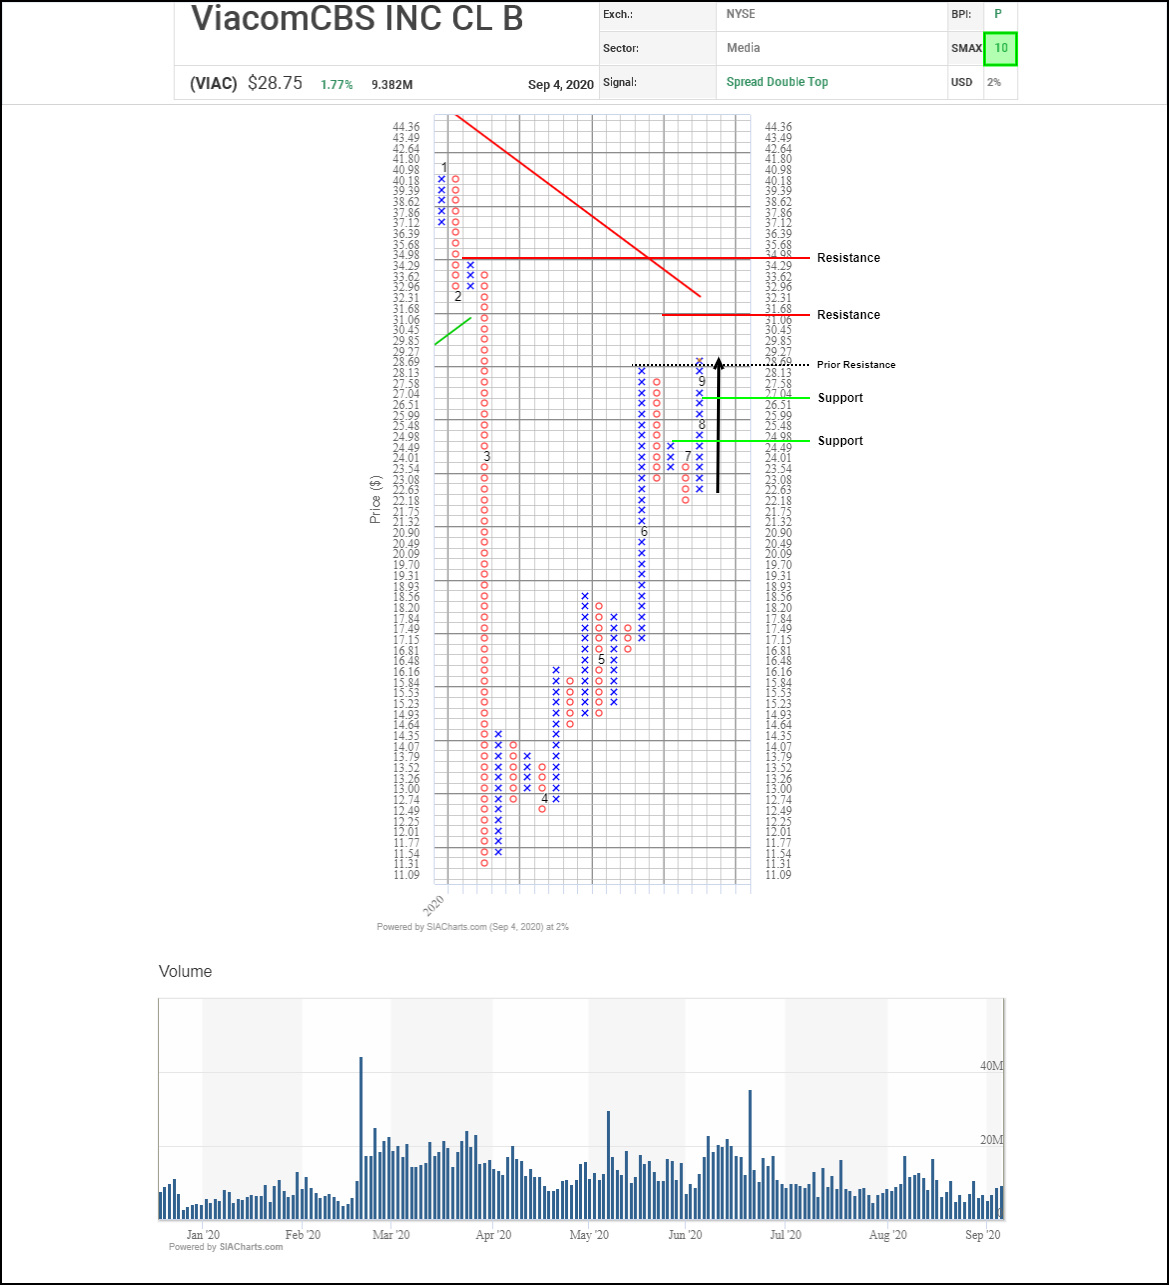Click the lower Support label near 24.98
Viewport: 1169px width, 1285px height.
click(x=840, y=441)
